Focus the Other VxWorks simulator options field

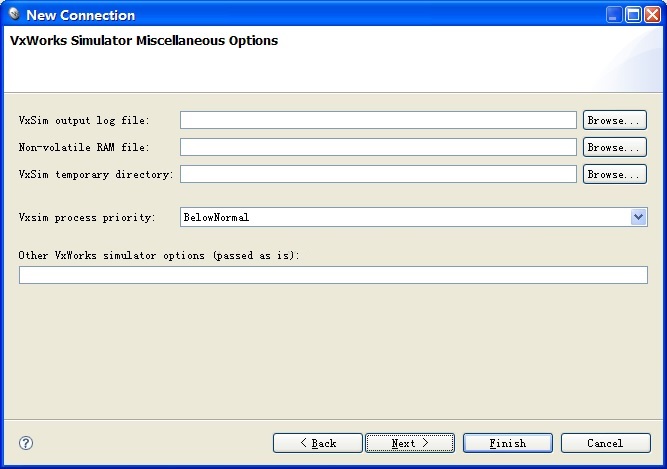click(333, 275)
